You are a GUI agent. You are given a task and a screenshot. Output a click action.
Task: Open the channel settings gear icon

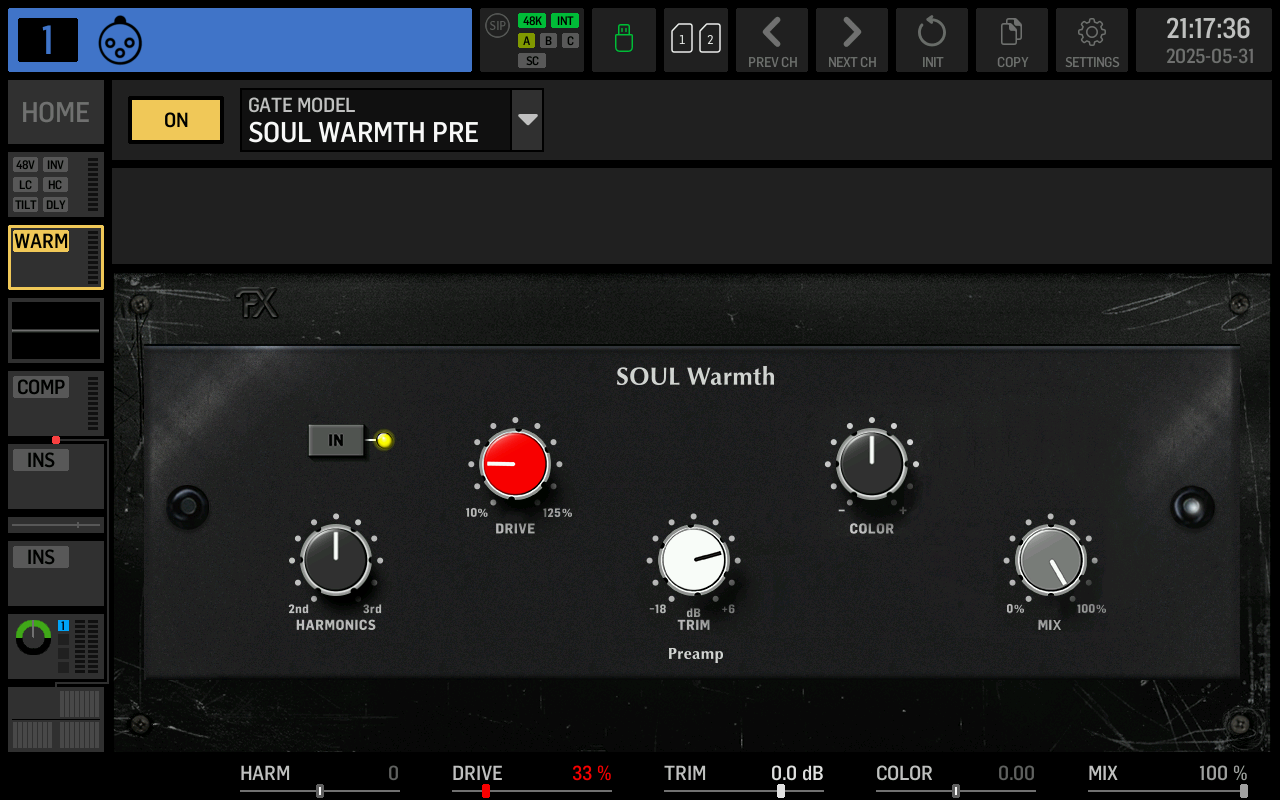[x=1092, y=40]
